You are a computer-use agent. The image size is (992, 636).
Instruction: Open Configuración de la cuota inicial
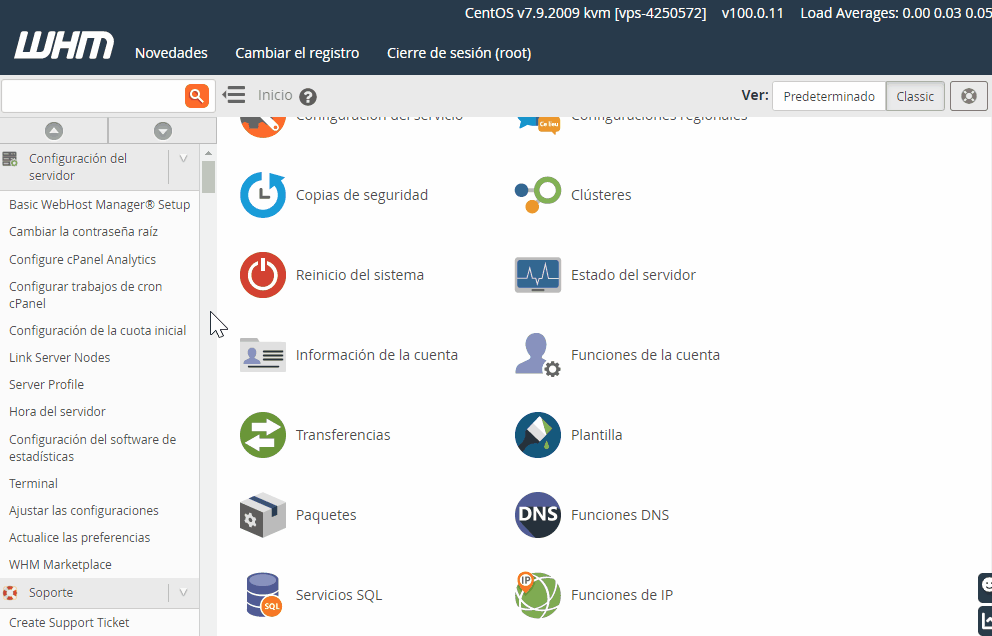tap(99, 330)
